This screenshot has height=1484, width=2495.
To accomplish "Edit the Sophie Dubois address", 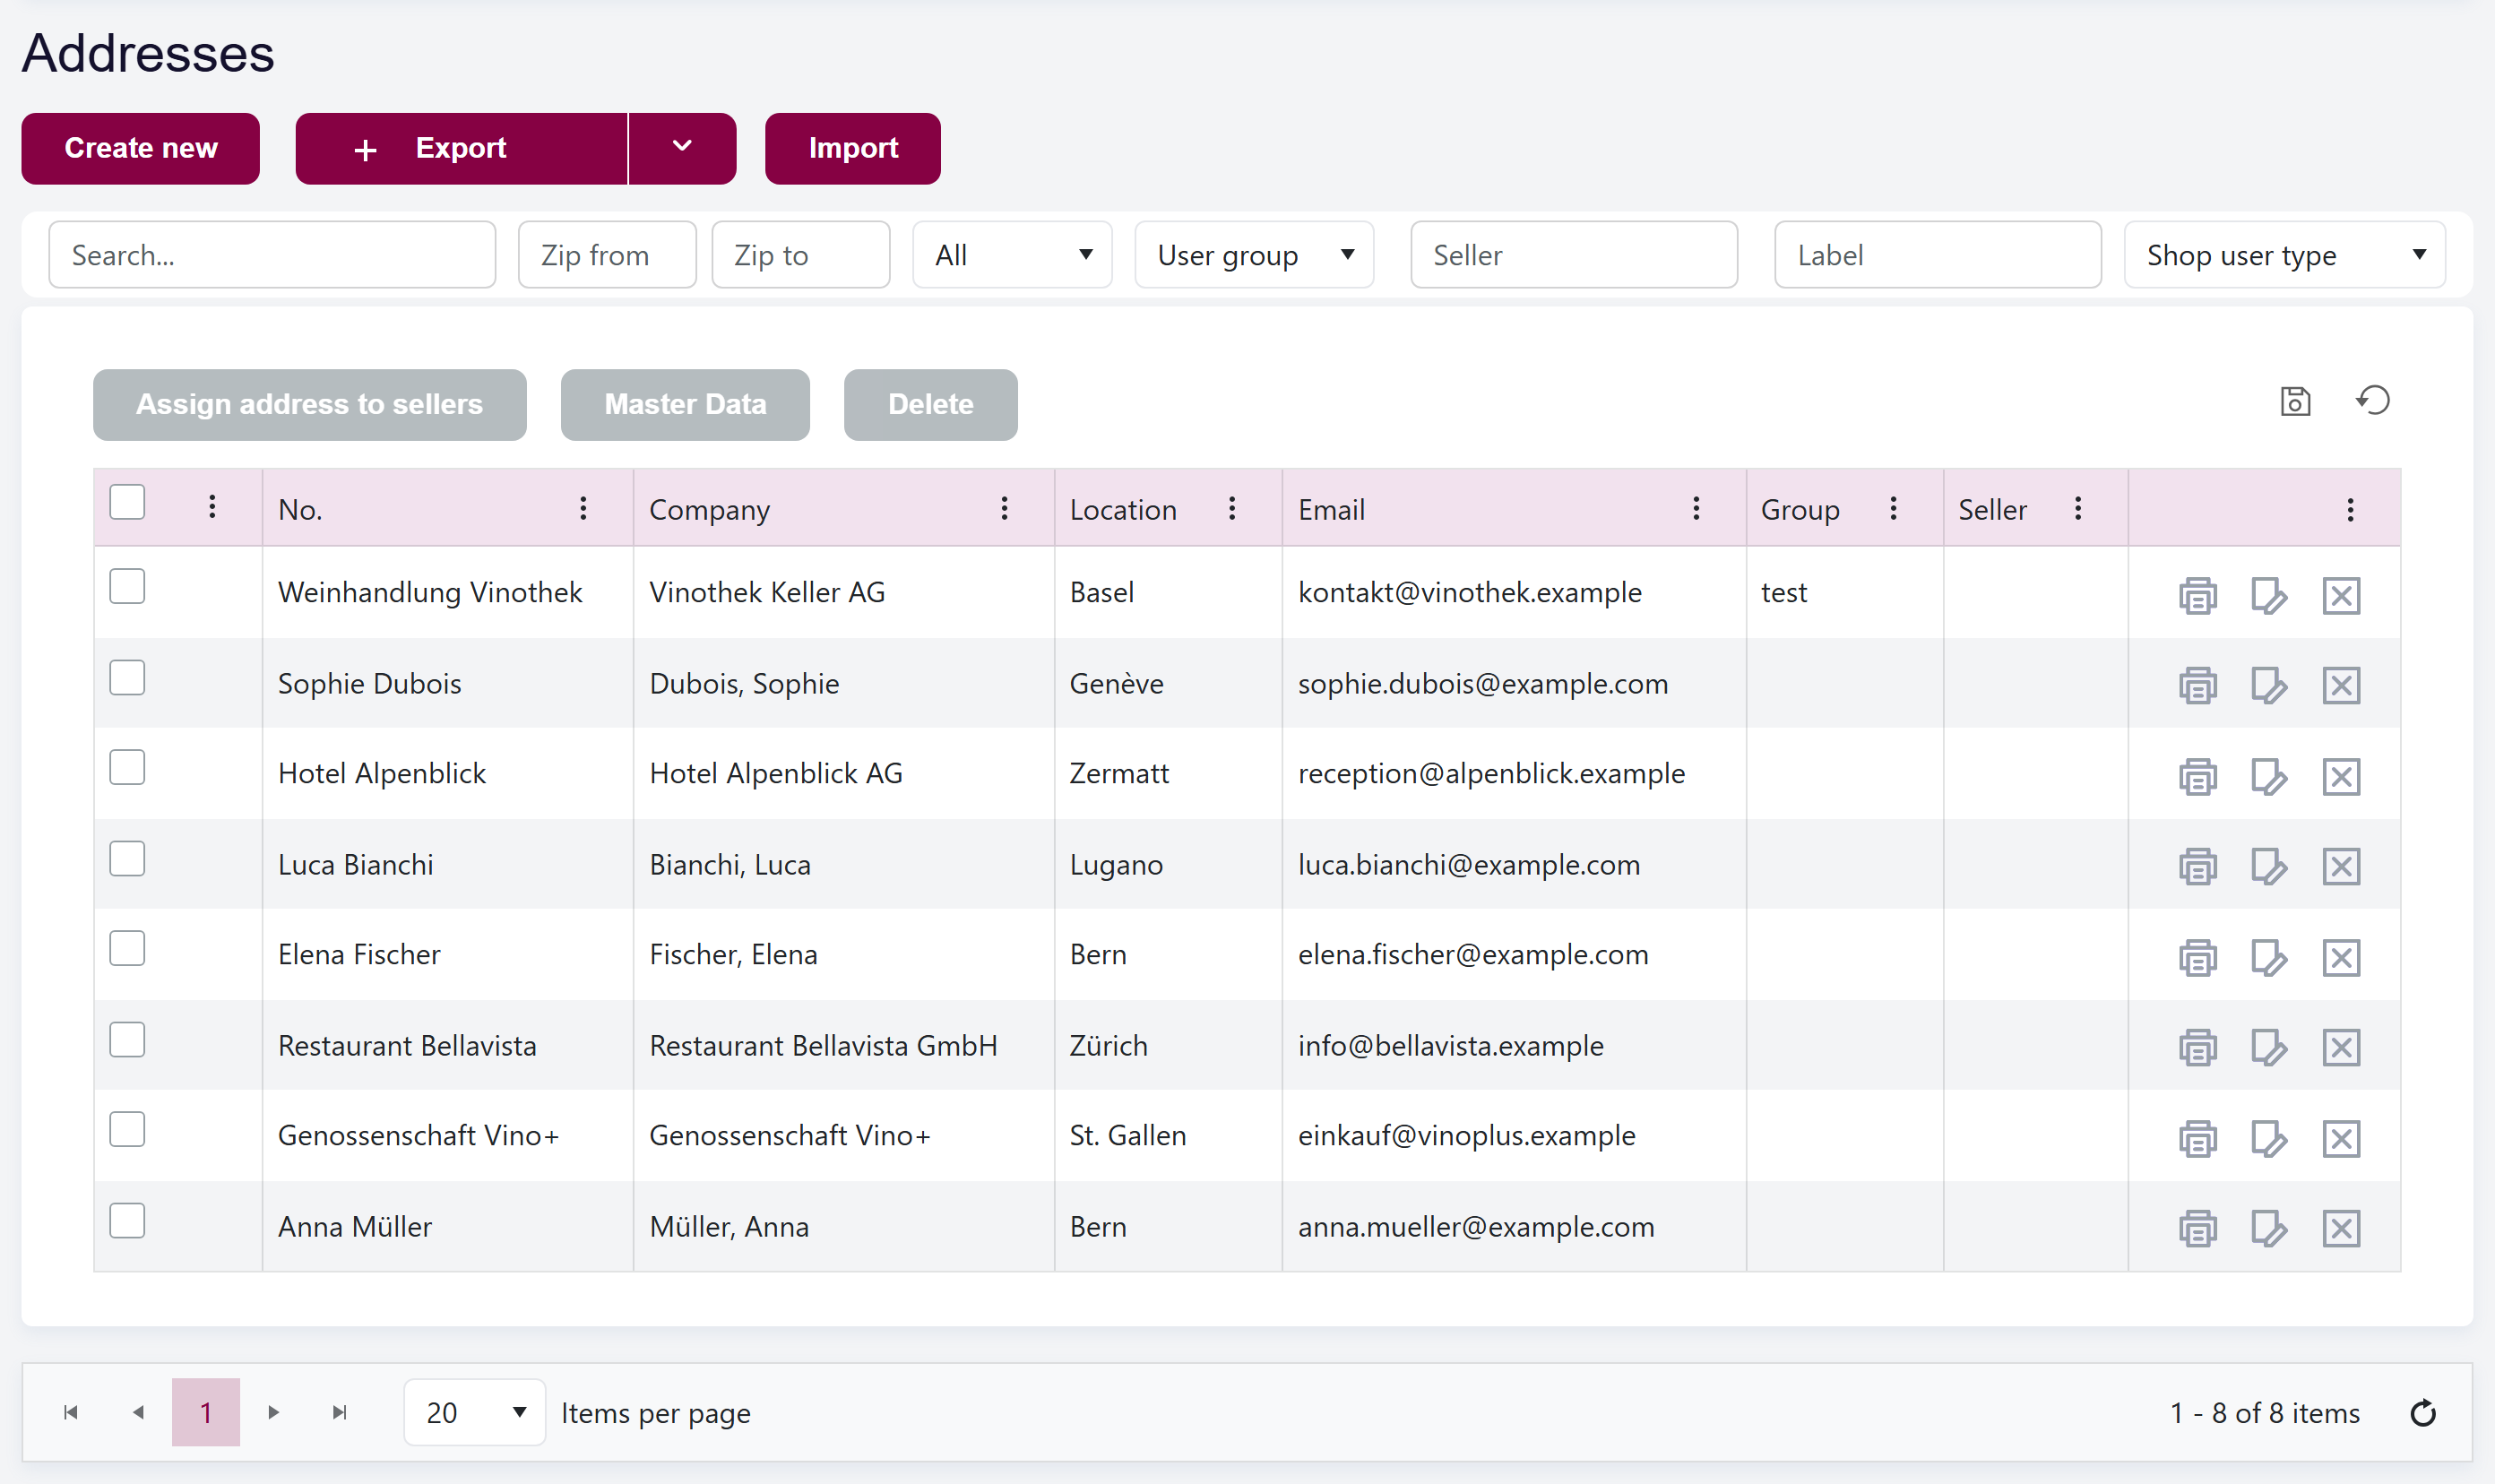I will tap(2269, 686).
